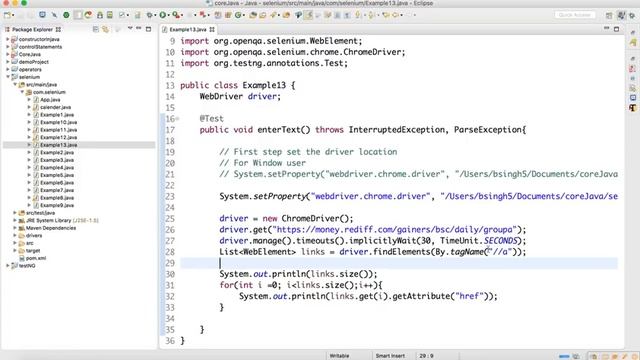The width and height of the screenshot is (640, 360).
Task: Toggle Mark Occurrences in the toolbar
Action: [308, 15]
